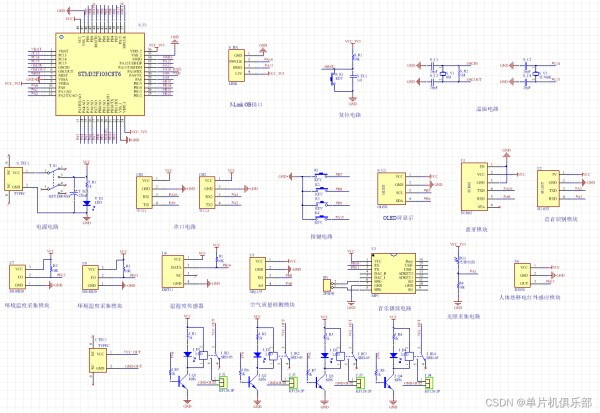Viewport: 600px width, 413px height.
Task: Click the CH2 serial header block
Action: [207, 193]
